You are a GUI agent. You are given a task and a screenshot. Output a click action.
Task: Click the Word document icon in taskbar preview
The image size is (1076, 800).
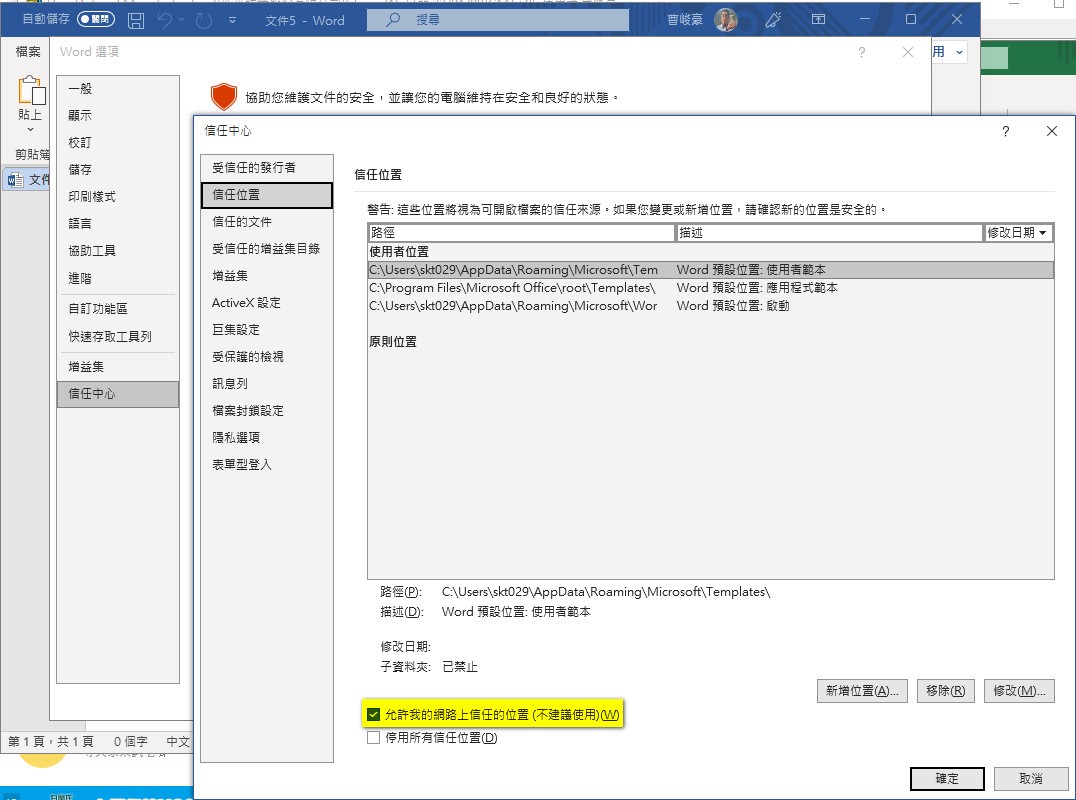(x=15, y=180)
